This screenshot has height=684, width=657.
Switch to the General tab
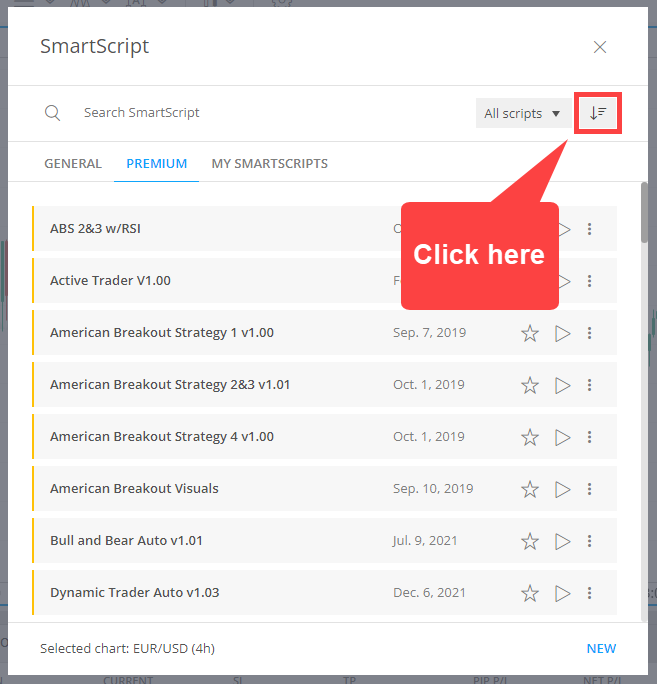pyautogui.click(x=73, y=163)
